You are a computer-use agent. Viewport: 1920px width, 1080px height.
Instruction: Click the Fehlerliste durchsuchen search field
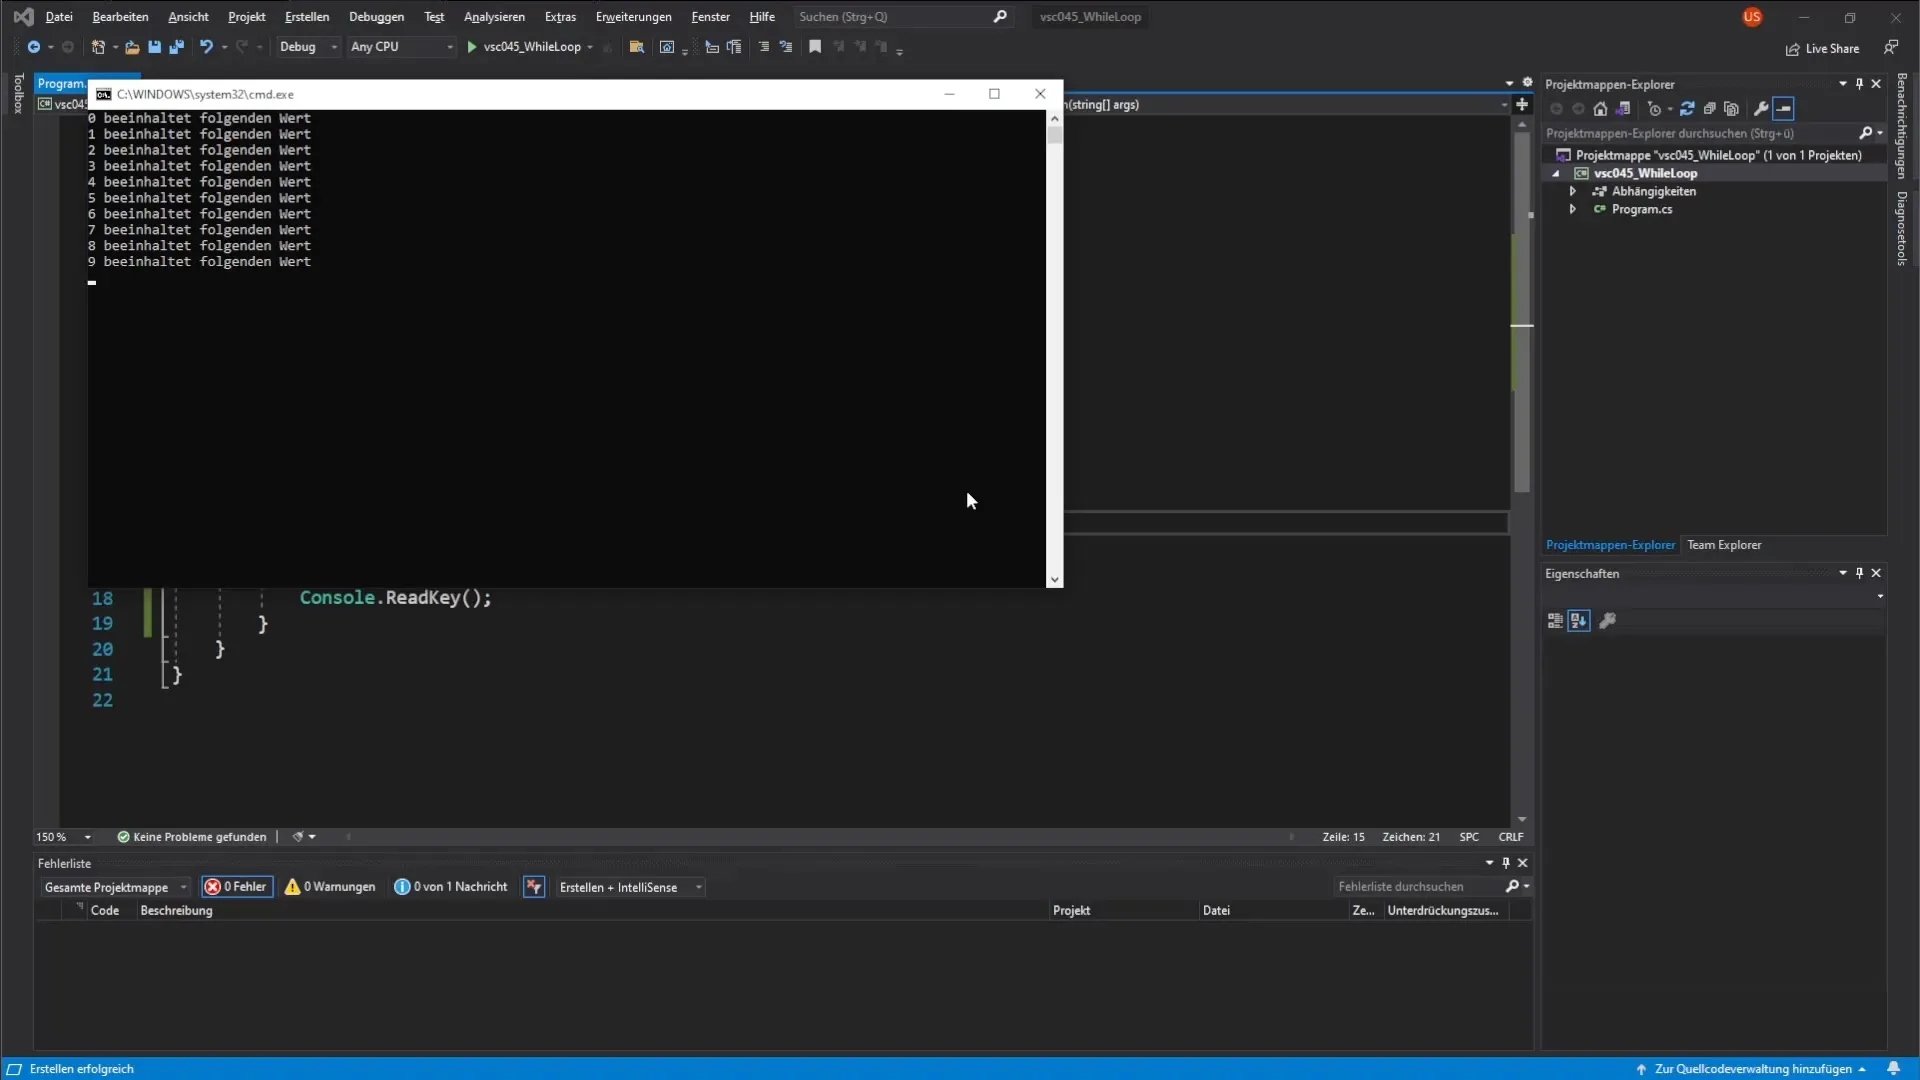point(1418,887)
